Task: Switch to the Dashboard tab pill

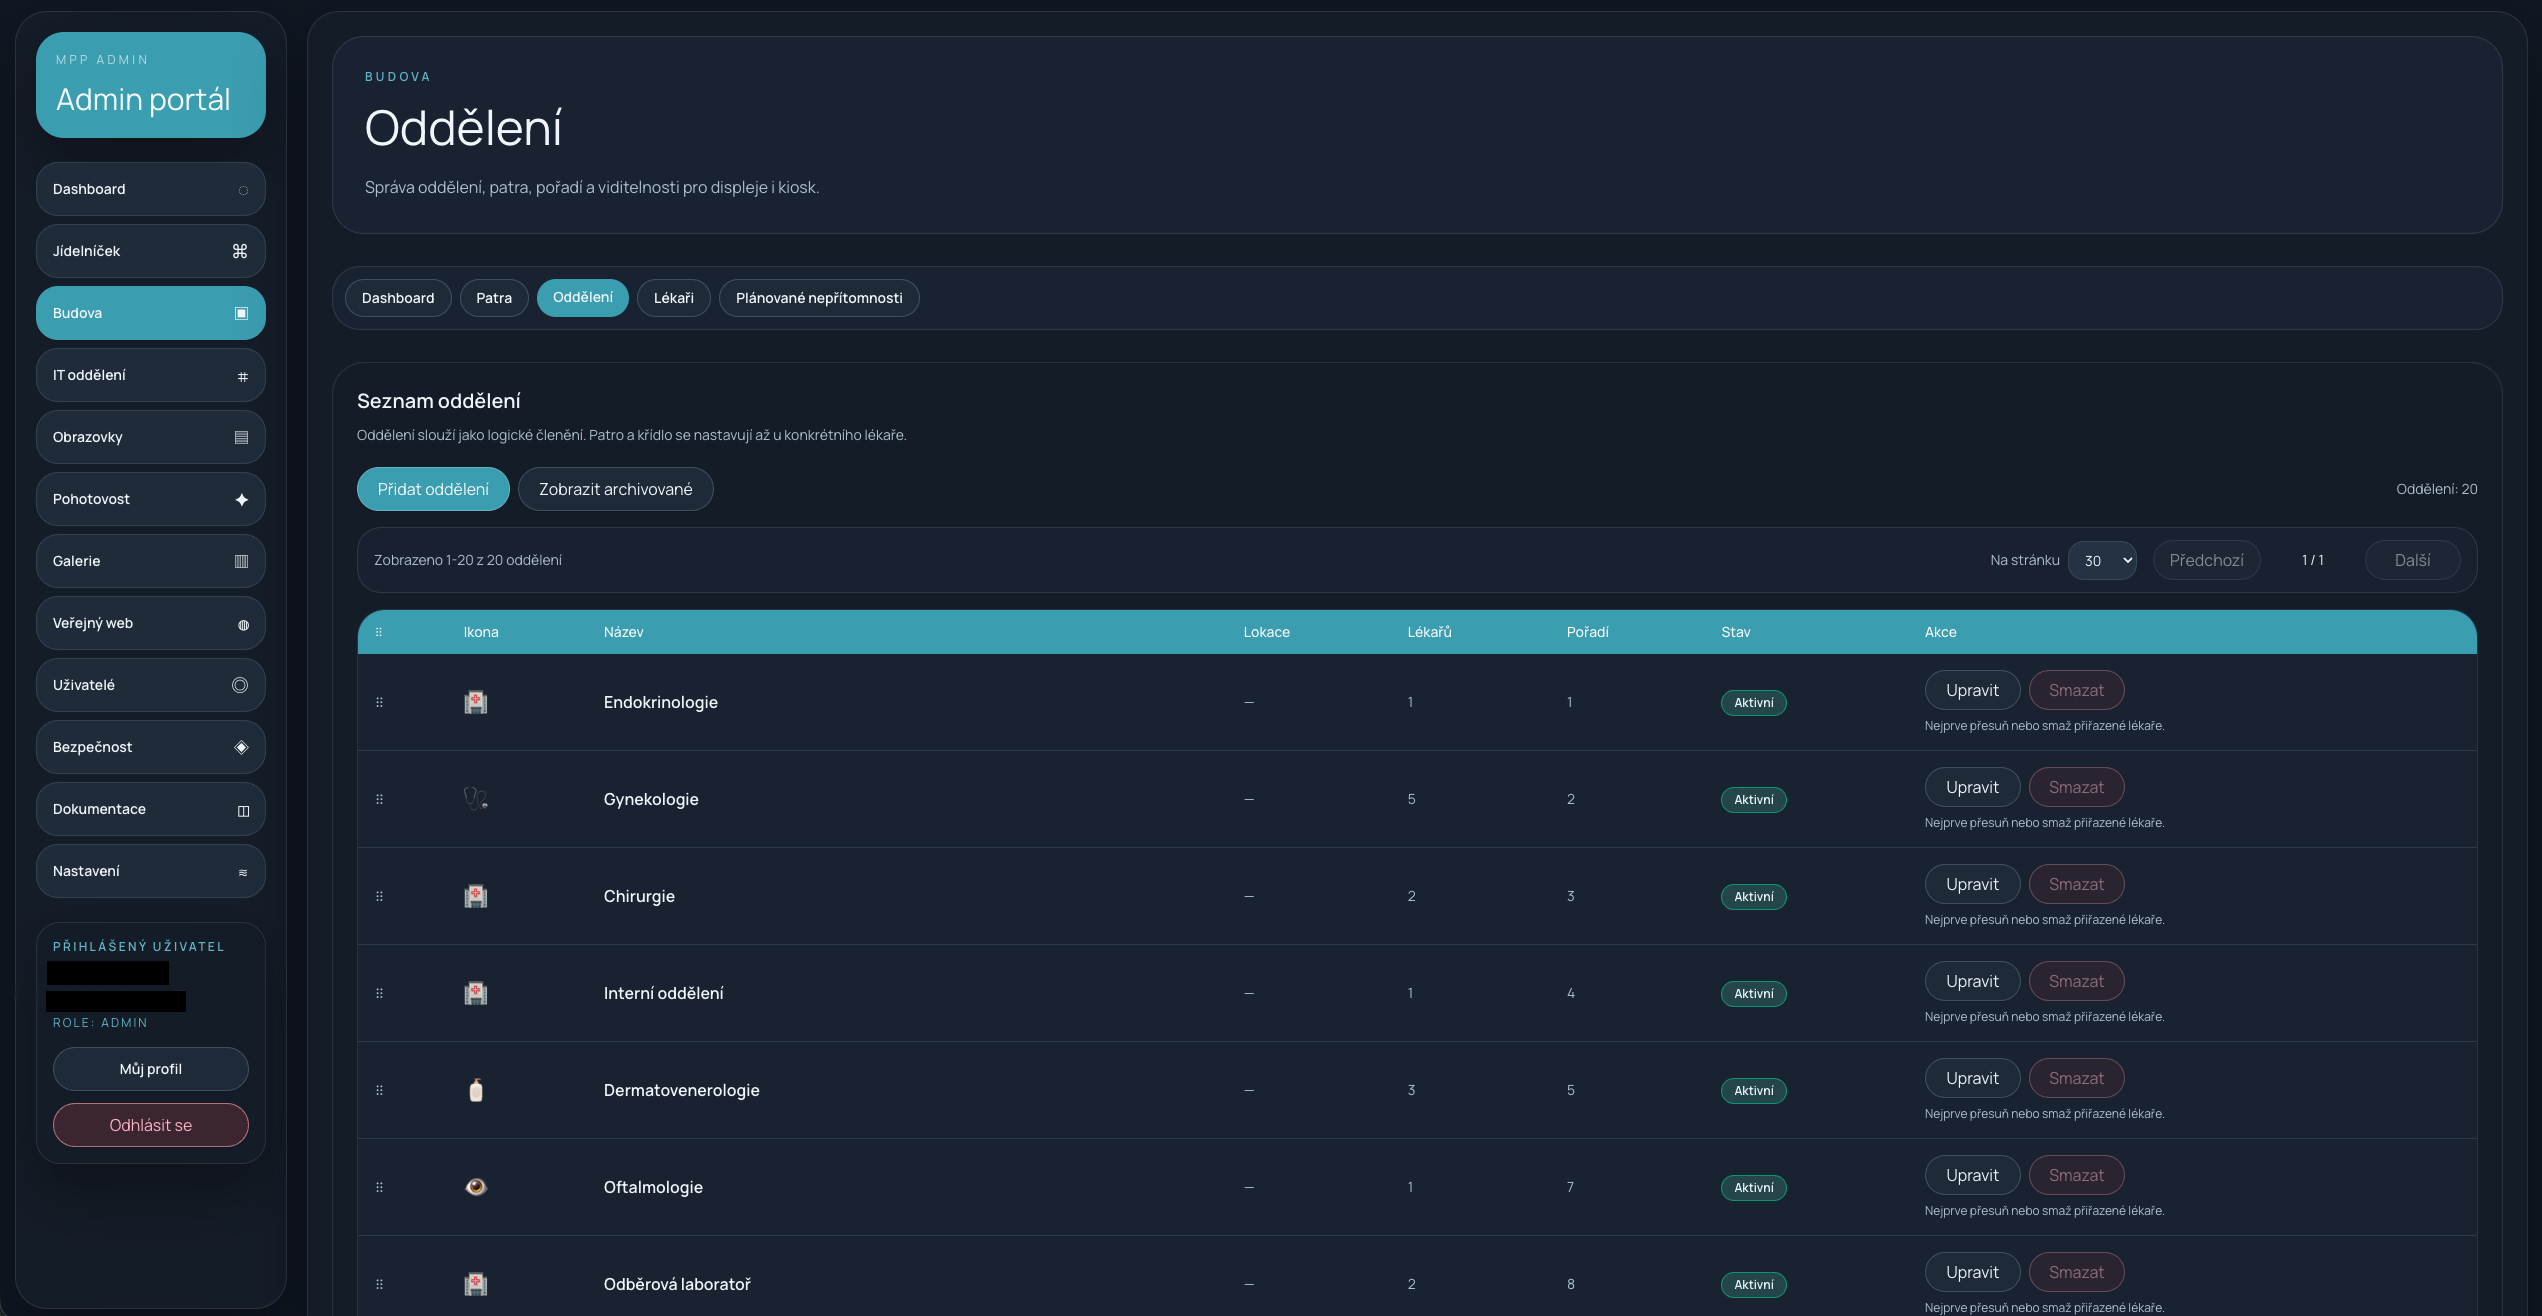Action: (x=398, y=298)
